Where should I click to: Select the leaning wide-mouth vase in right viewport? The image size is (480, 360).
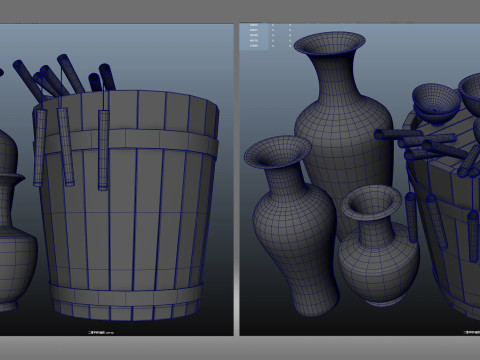pyautogui.click(x=293, y=227)
